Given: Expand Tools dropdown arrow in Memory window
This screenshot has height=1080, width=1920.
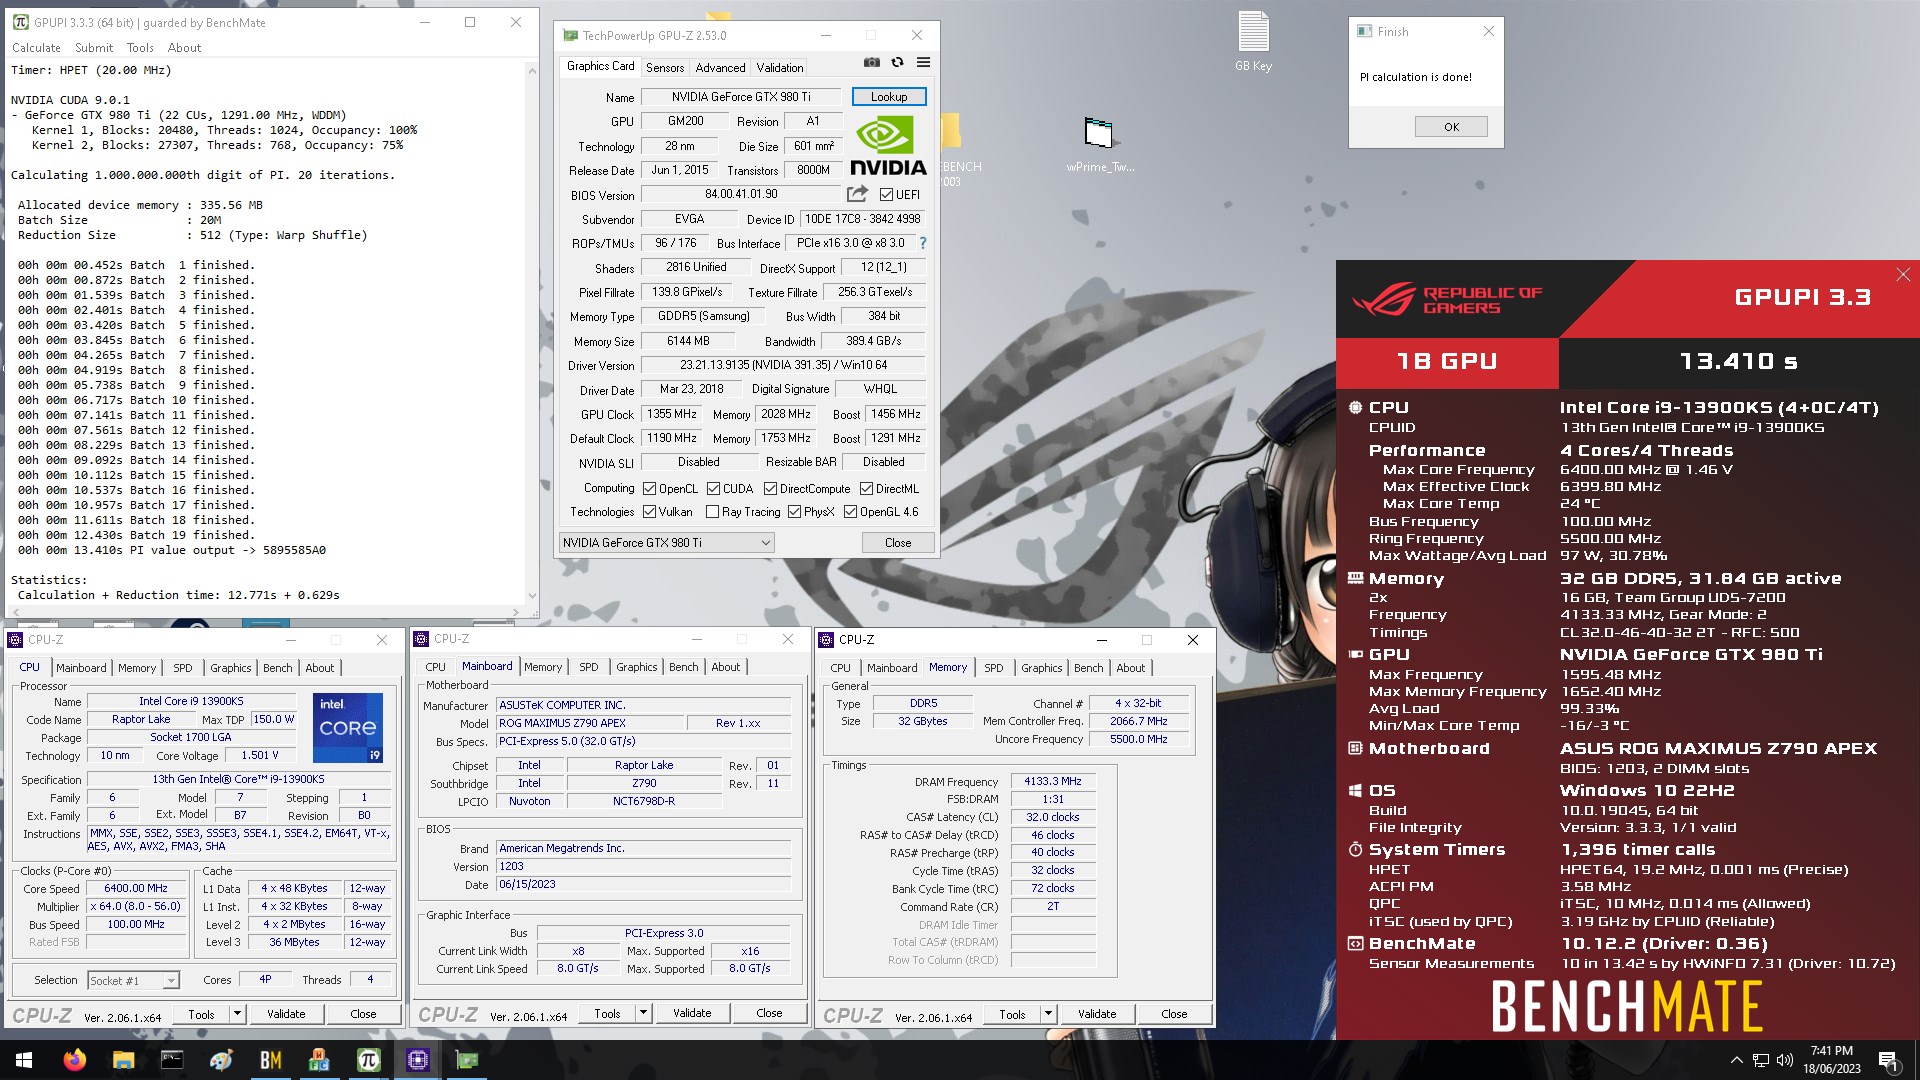Looking at the screenshot, I should pos(1048,1014).
